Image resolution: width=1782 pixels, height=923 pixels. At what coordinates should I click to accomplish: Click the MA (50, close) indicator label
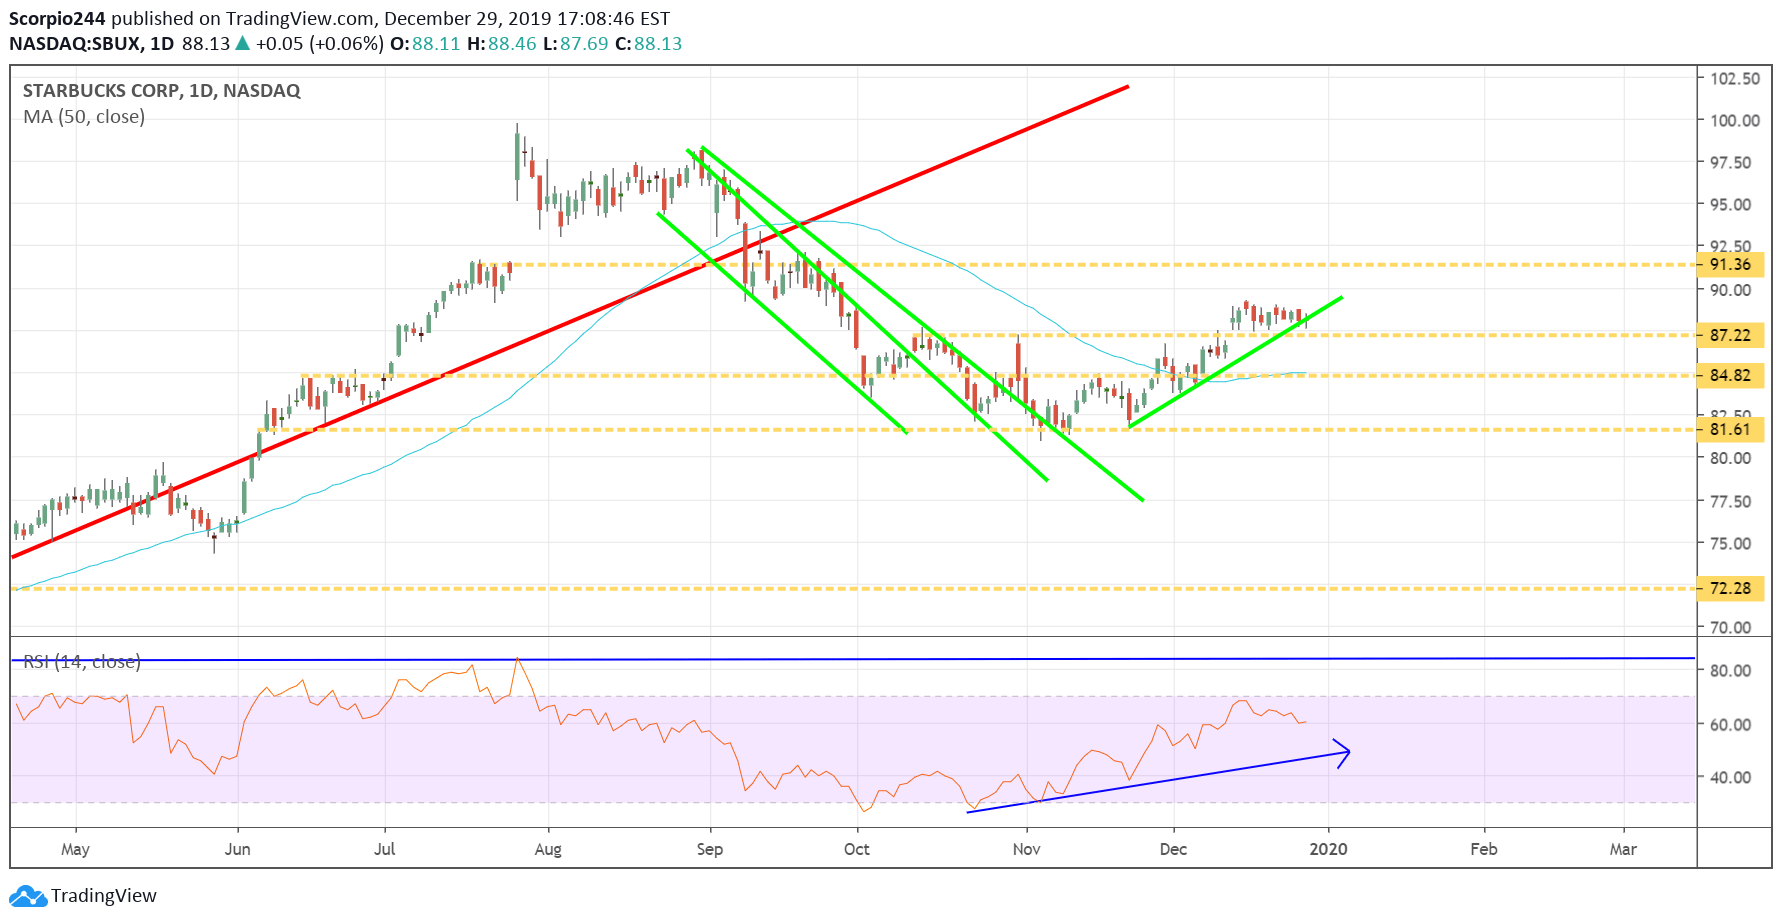(84, 117)
